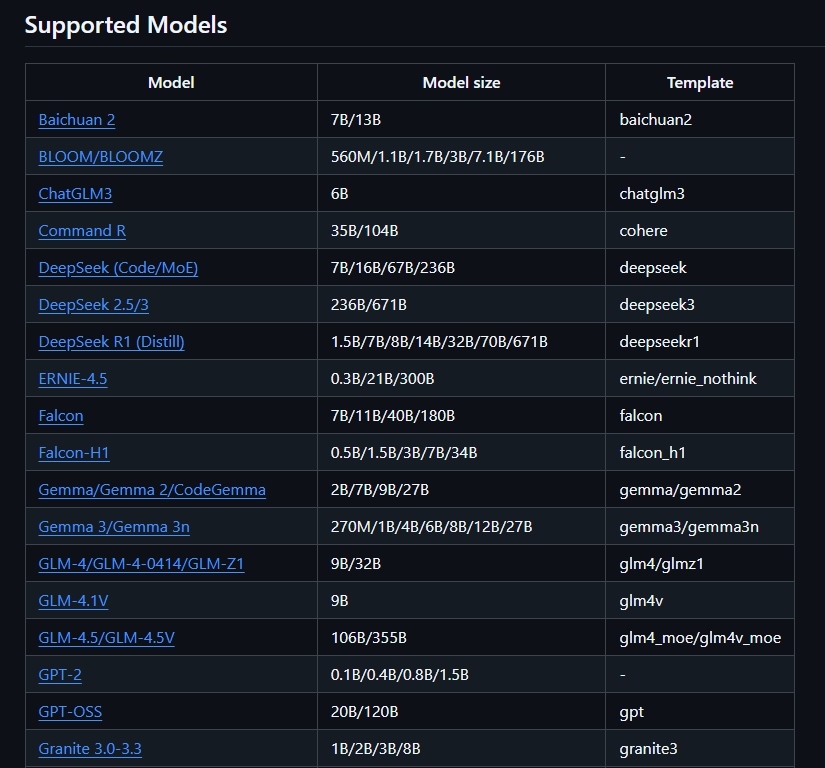Screen dimensions: 825x768
Task: Select the 1B/2B/3B/8B size cell
Action: click(x=461, y=748)
